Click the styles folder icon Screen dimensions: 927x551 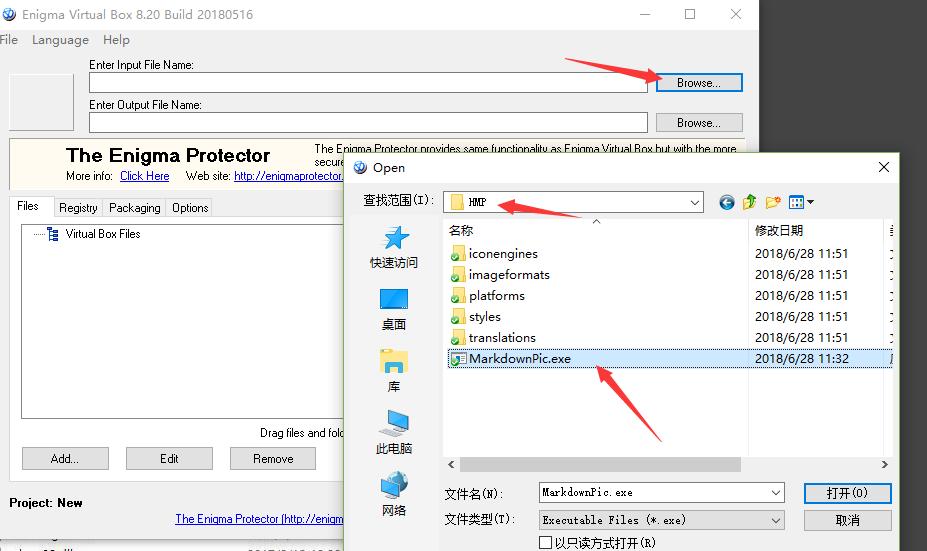457,317
